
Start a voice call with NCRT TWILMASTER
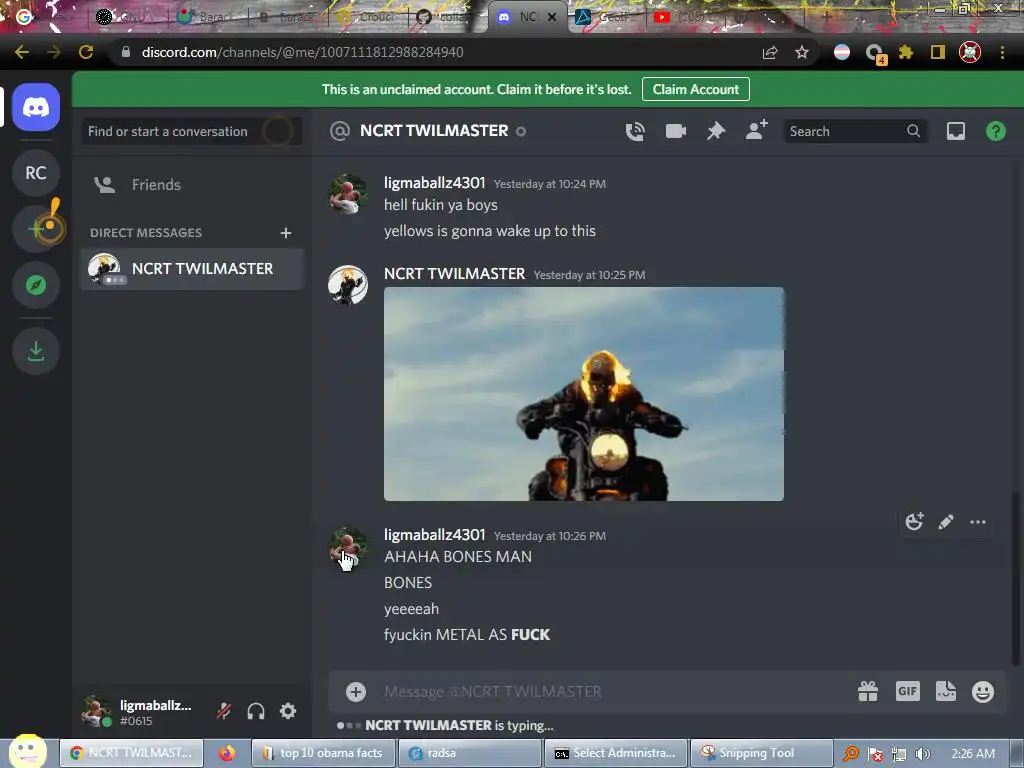635,131
